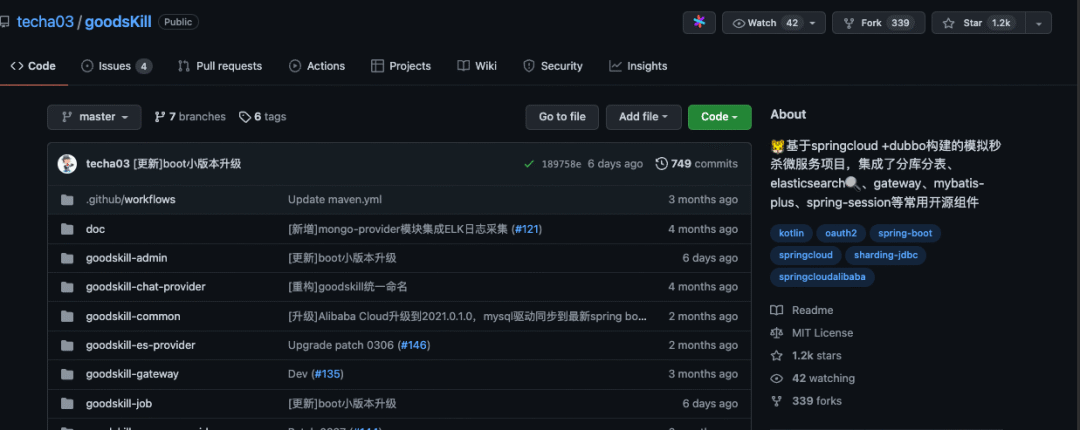
Task: Switch to the Issues tab
Action: [x=116, y=66]
